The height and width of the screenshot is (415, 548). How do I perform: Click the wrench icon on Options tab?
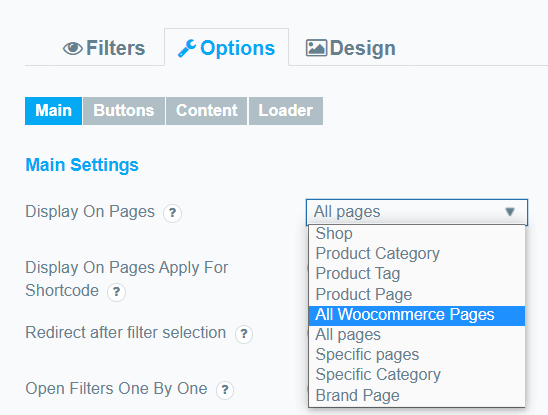[187, 48]
